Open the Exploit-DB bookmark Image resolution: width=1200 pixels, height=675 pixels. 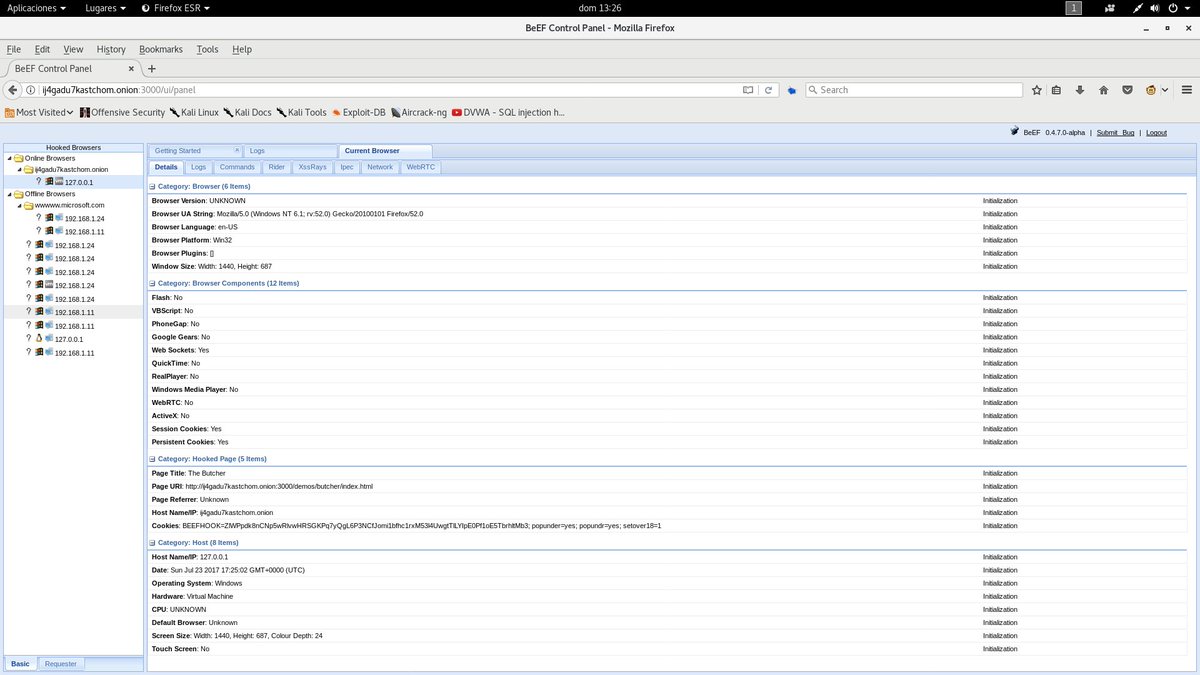tap(358, 113)
